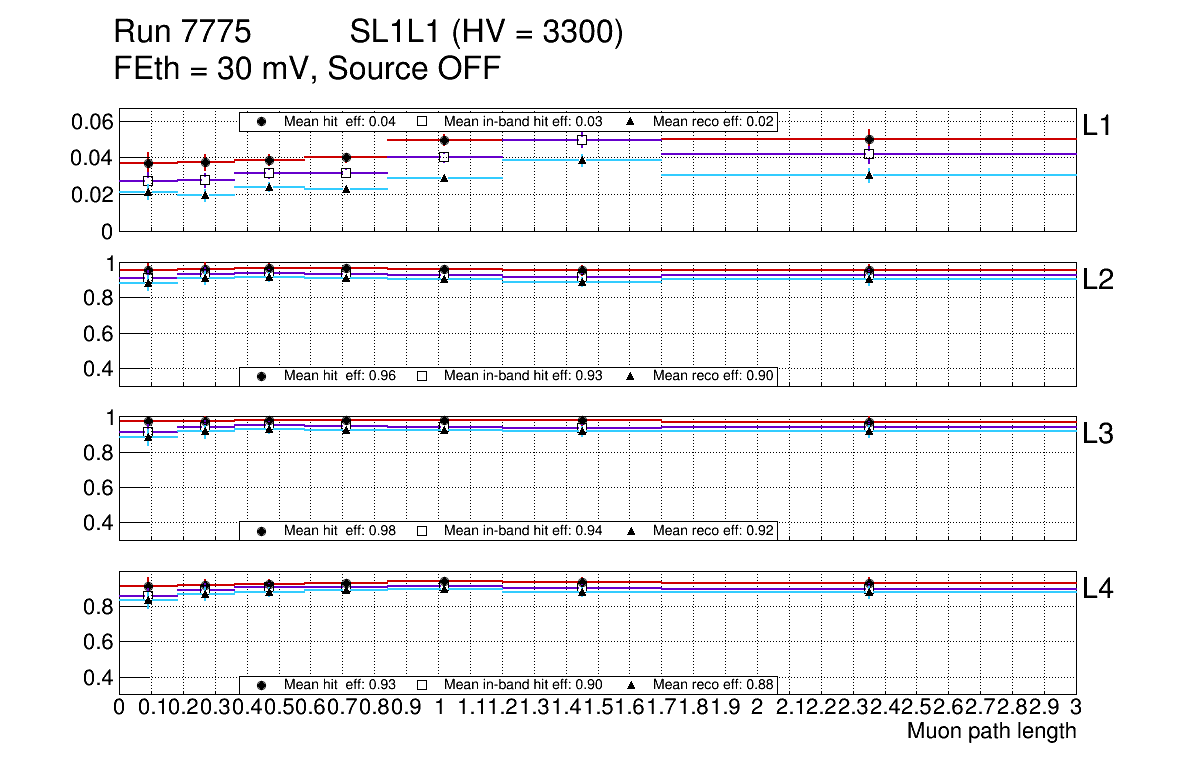This screenshot has width=1196, height=772.
Task: Click the open square legend marker in L3 panel
Action: (x=421, y=530)
